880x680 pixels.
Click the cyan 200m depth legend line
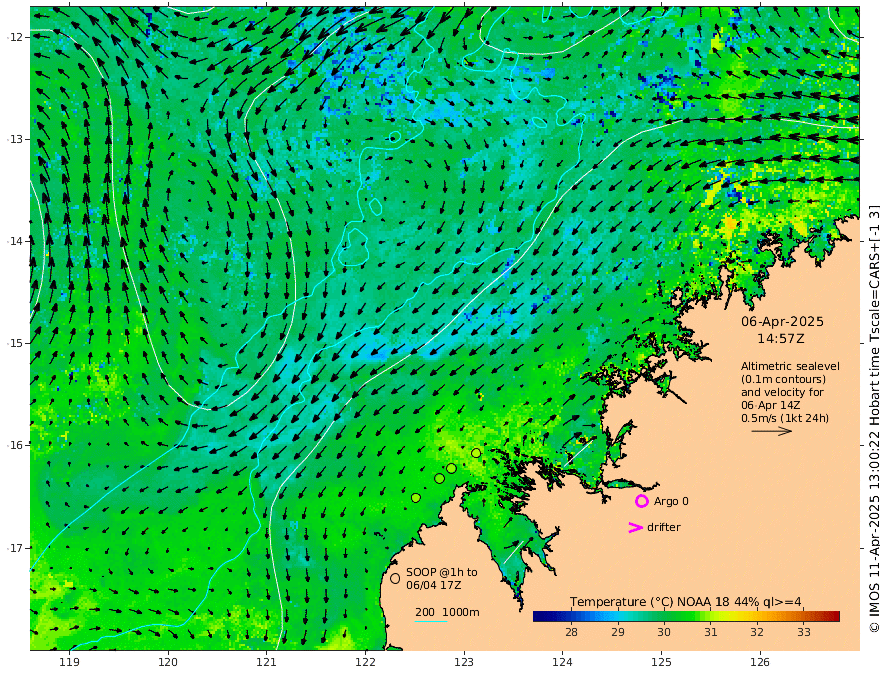pos(430,621)
